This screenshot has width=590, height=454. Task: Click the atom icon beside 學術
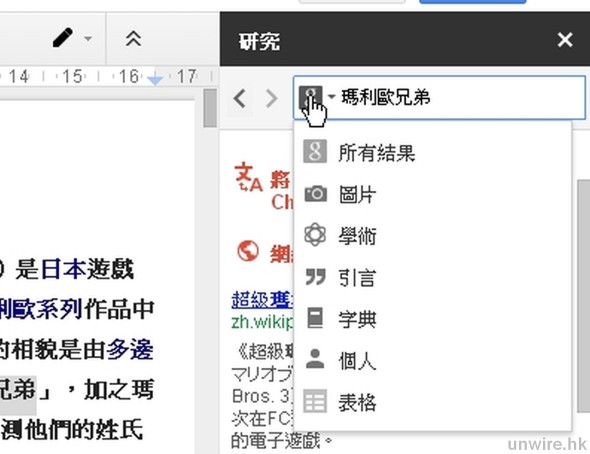315,235
